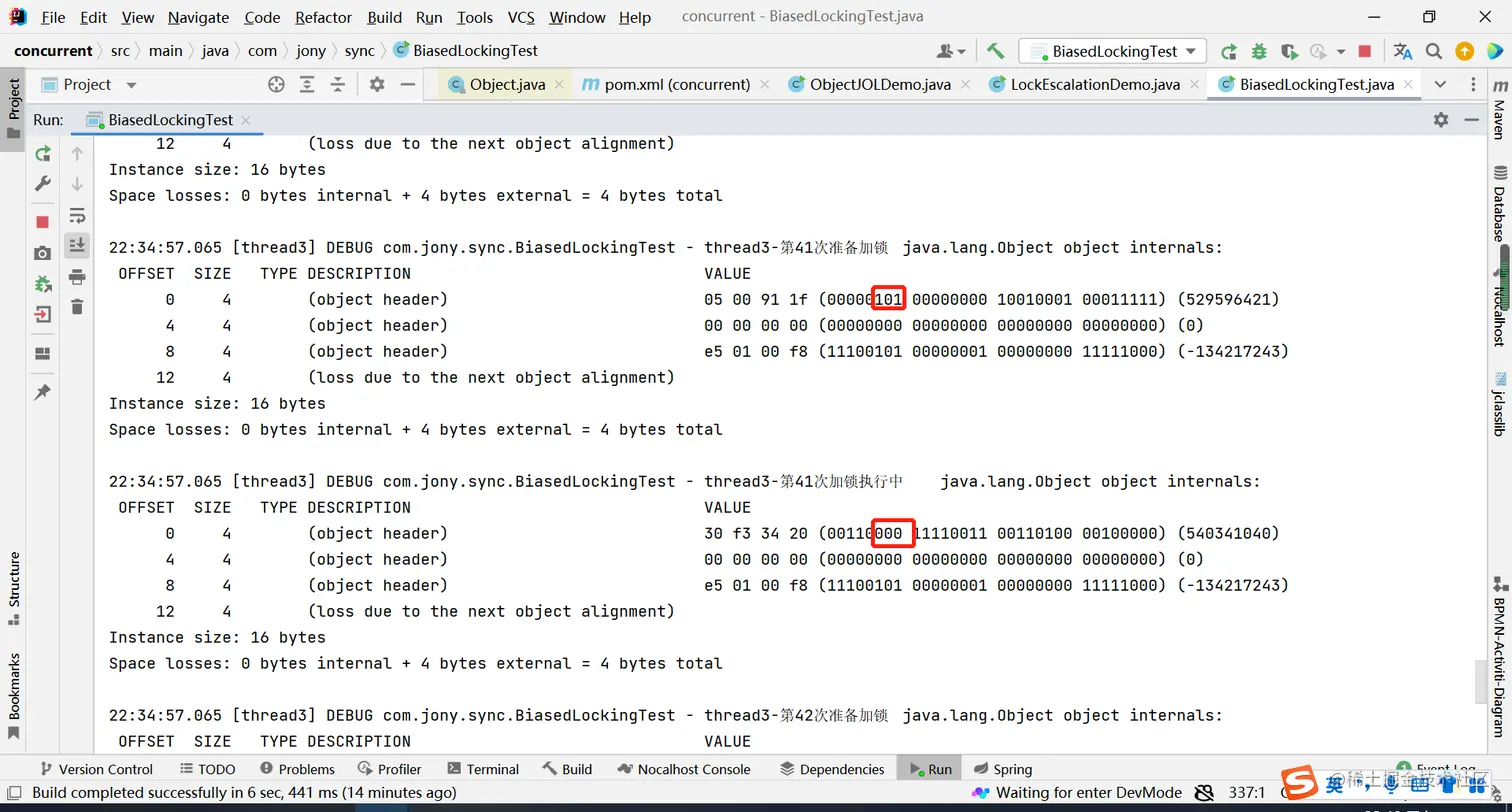1512x812 pixels.
Task: Jump up stack trace arrow
Action: (77, 153)
